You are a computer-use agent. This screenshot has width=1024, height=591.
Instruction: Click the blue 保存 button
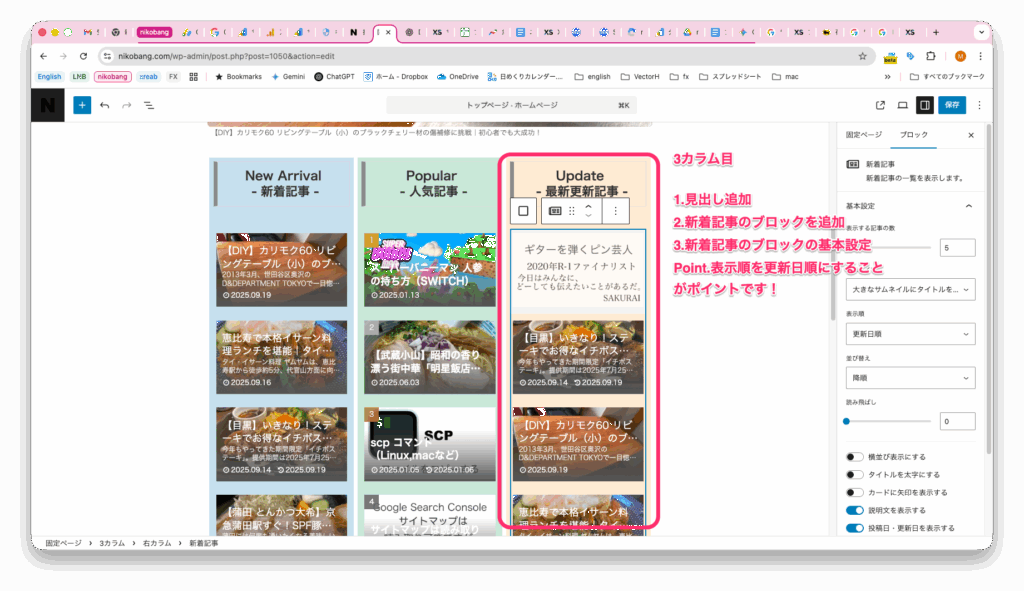click(x=953, y=105)
